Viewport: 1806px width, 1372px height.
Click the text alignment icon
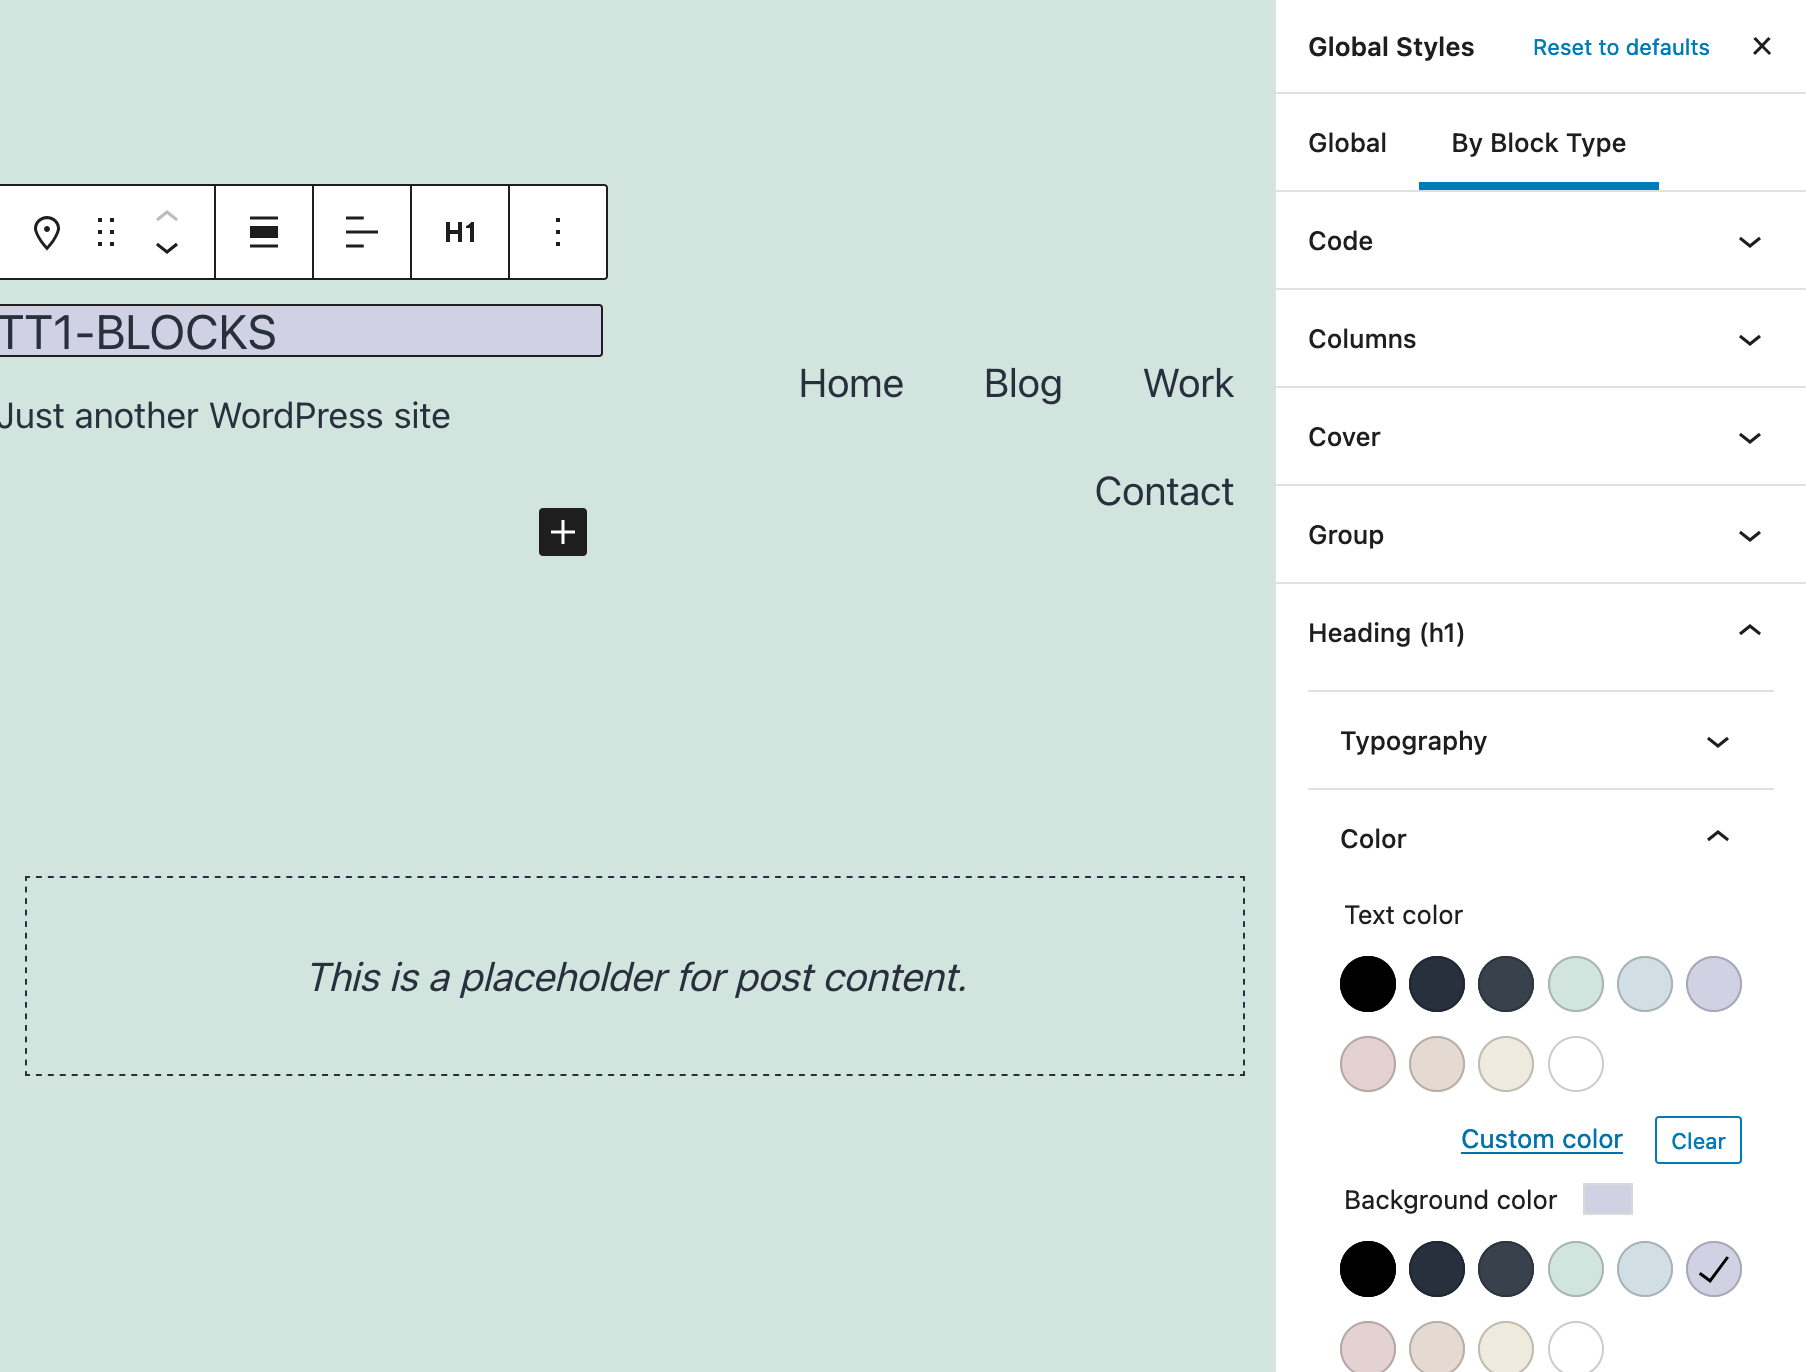point(361,232)
